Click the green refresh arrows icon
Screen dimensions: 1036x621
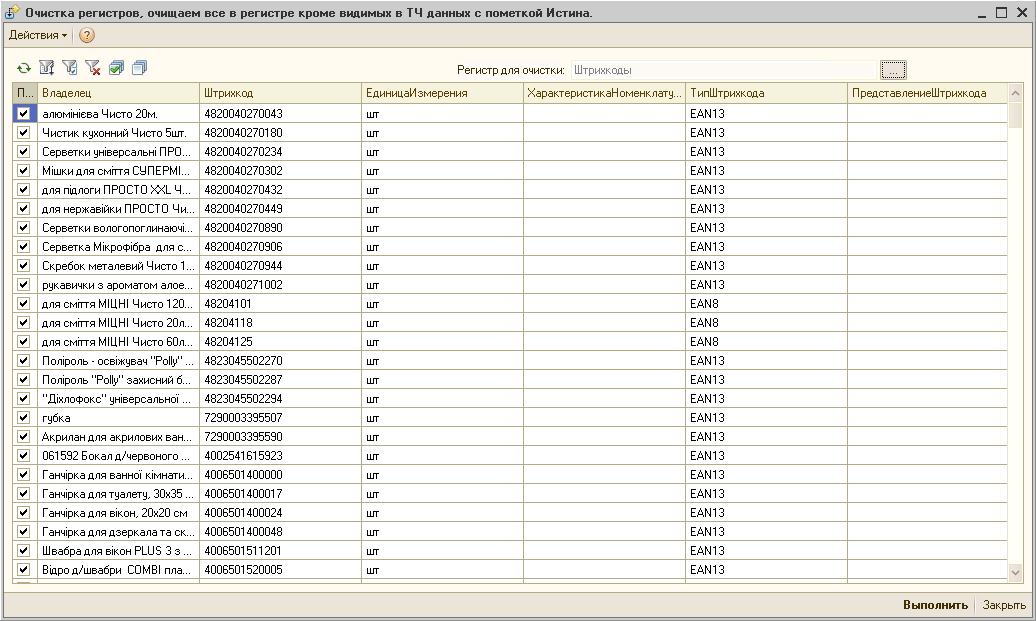[x=23, y=68]
